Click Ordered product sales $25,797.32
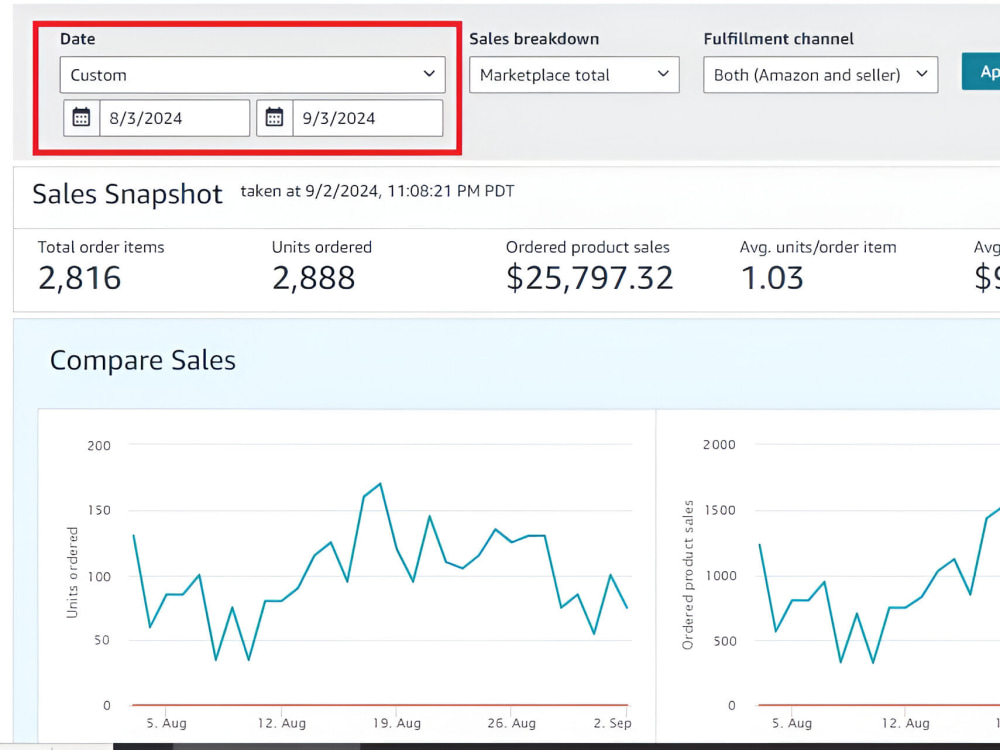Screen dimensions: 1000x750 click(x=589, y=278)
